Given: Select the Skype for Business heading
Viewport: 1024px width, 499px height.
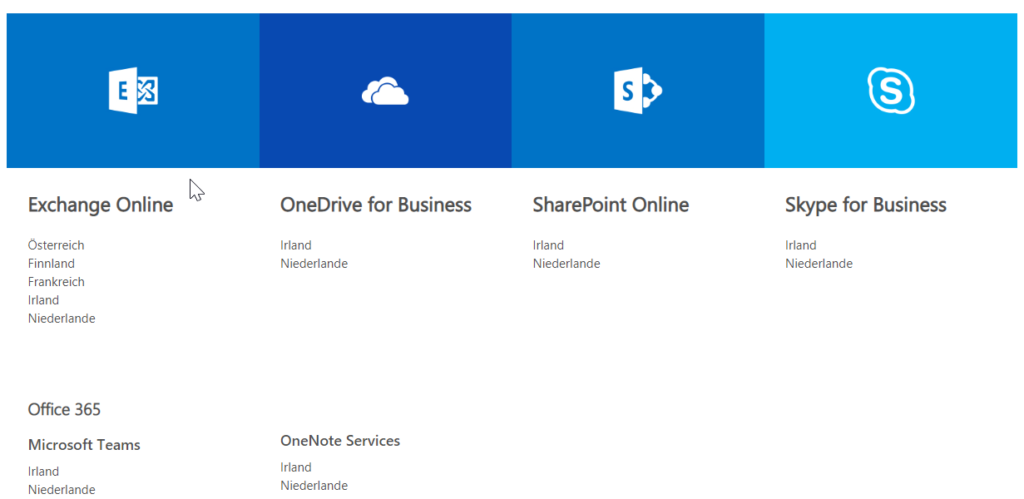Looking at the screenshot, I should 865,205.
